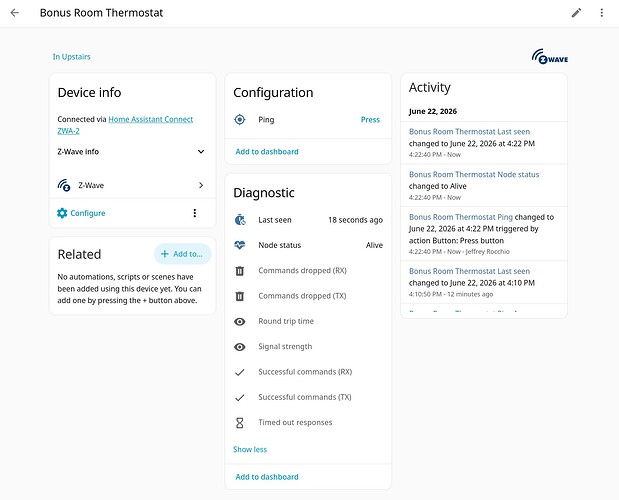This screenshot has width=619, height=500.
Task: Click the Node status heartbeat icon
Action: (x=240, y=245)
